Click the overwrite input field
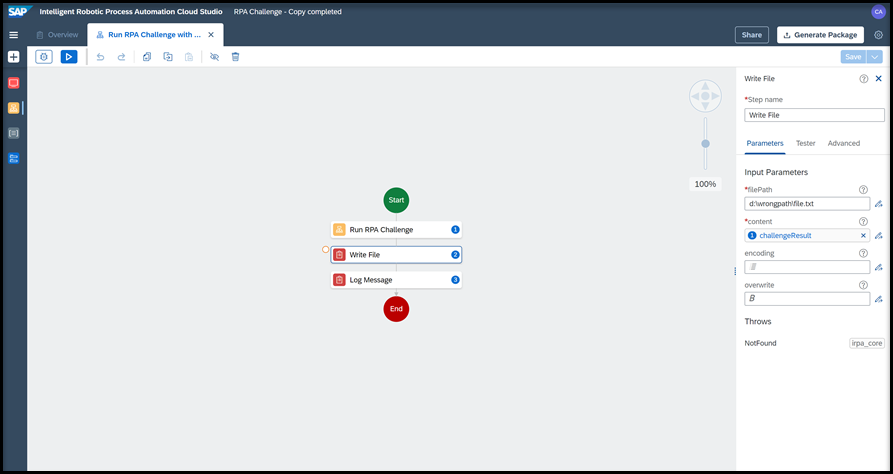 coord(807,299)
